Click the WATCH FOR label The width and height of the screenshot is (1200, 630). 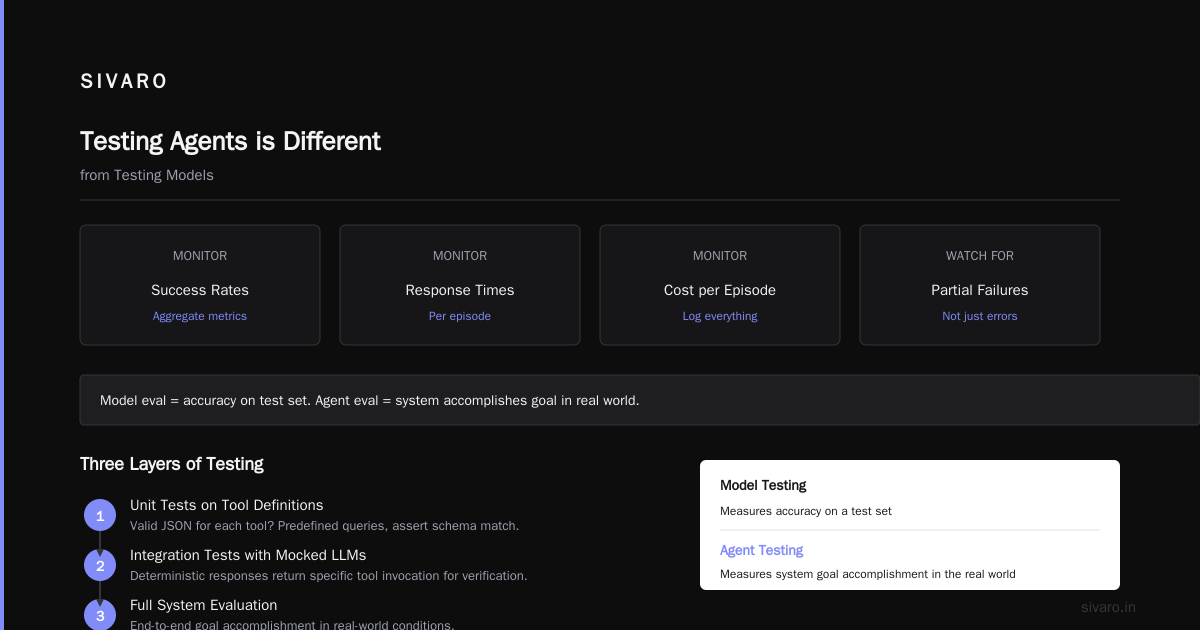point(980,256)
